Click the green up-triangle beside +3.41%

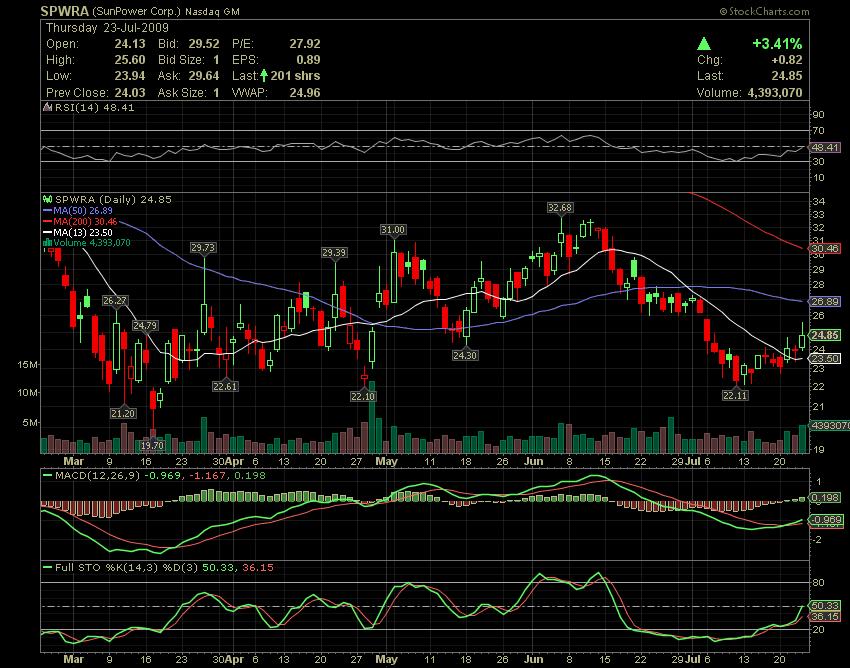(704, 43)
